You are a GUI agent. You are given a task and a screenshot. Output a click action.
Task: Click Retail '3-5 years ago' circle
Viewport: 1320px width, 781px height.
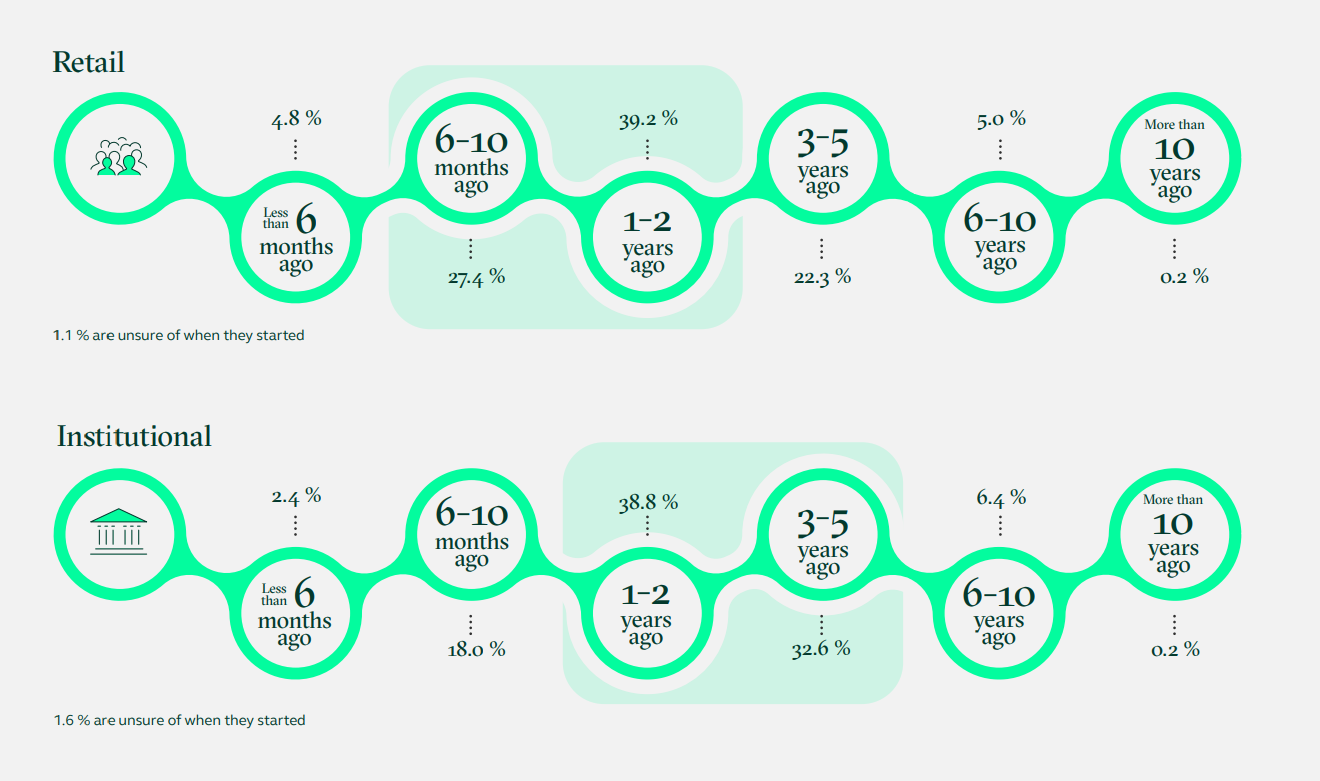tap(822, 160)
